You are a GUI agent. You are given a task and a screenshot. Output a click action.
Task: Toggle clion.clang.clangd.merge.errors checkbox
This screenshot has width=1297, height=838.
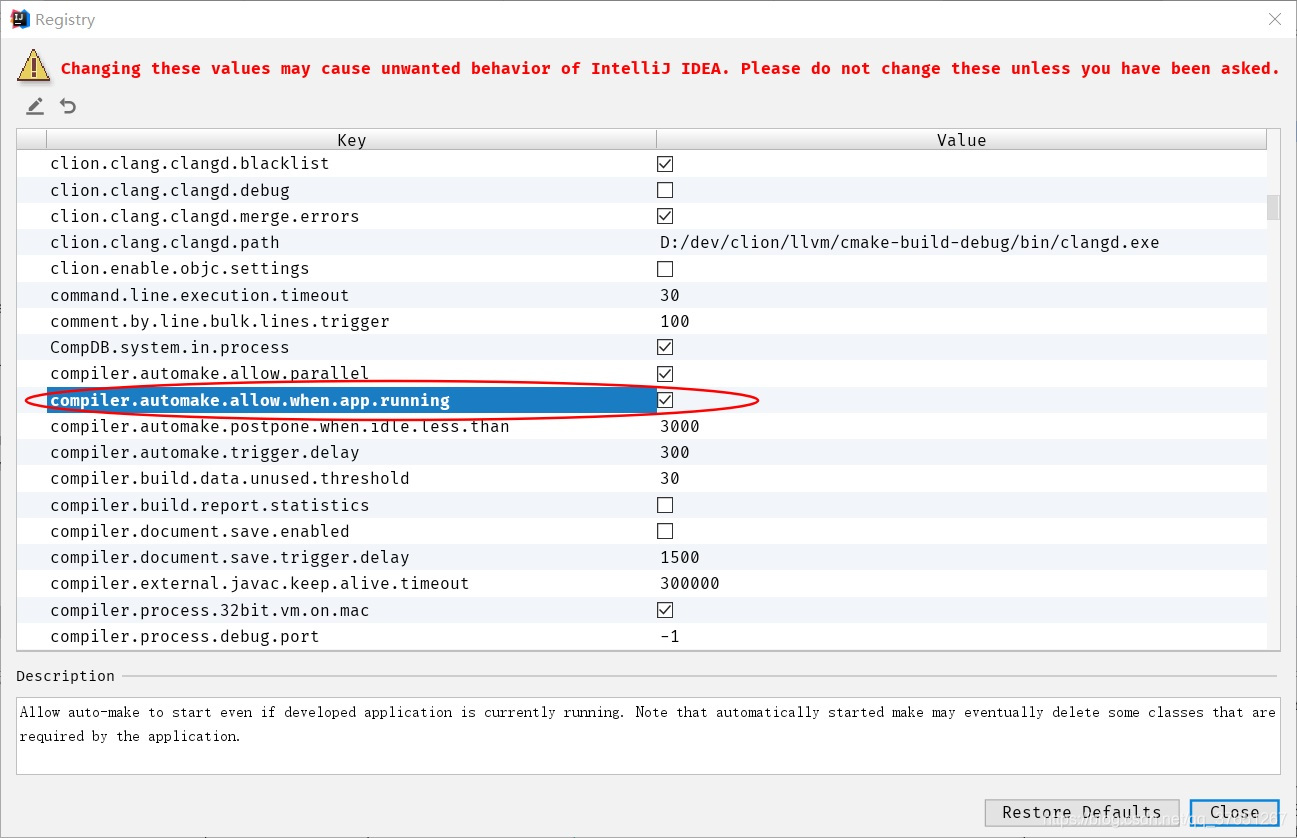665,216
